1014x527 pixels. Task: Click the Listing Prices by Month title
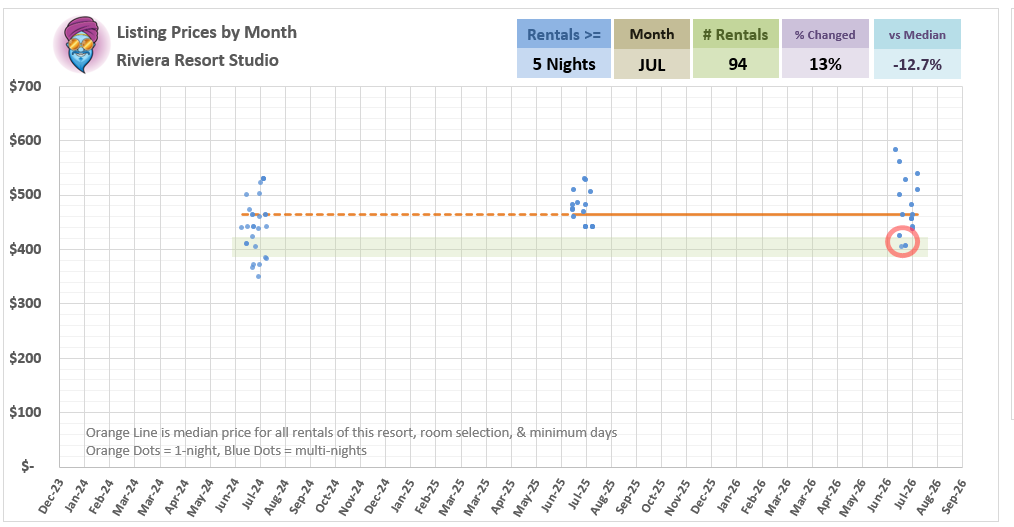click(x=207, y=32)
